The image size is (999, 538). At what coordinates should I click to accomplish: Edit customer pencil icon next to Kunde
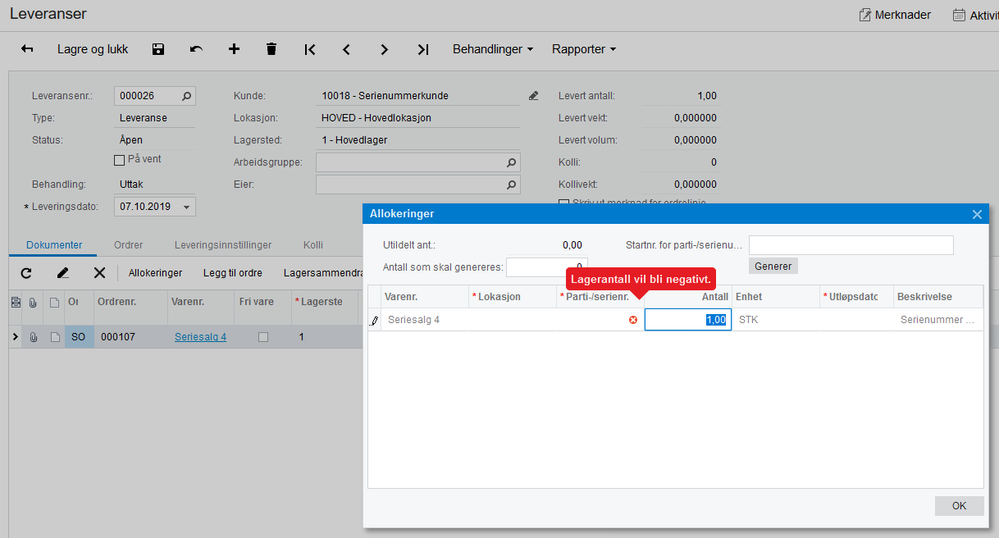(x=533, y=96)
